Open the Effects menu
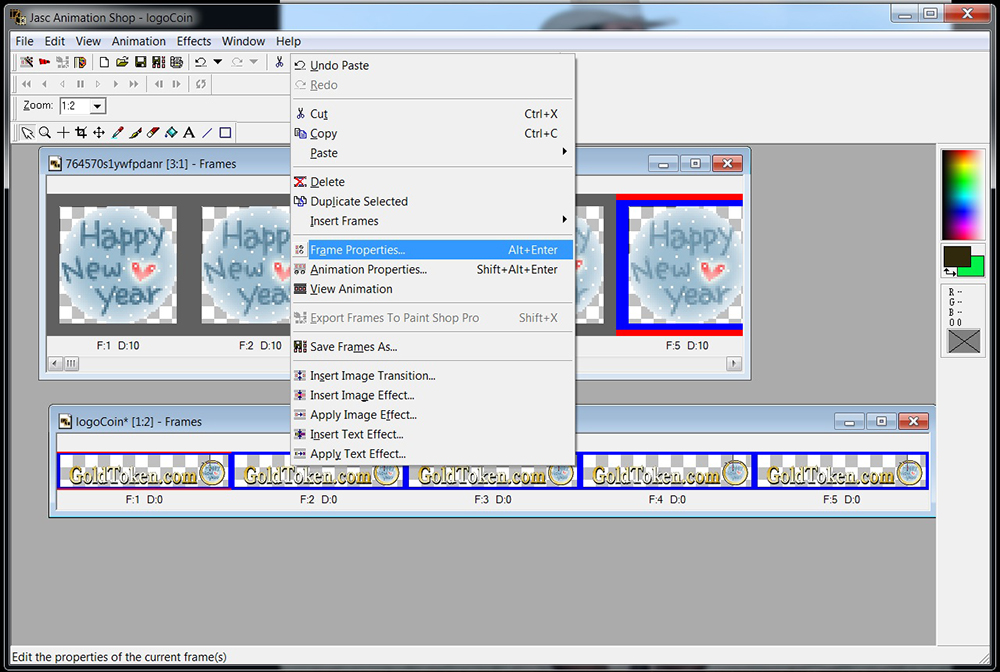 [193, 41]
